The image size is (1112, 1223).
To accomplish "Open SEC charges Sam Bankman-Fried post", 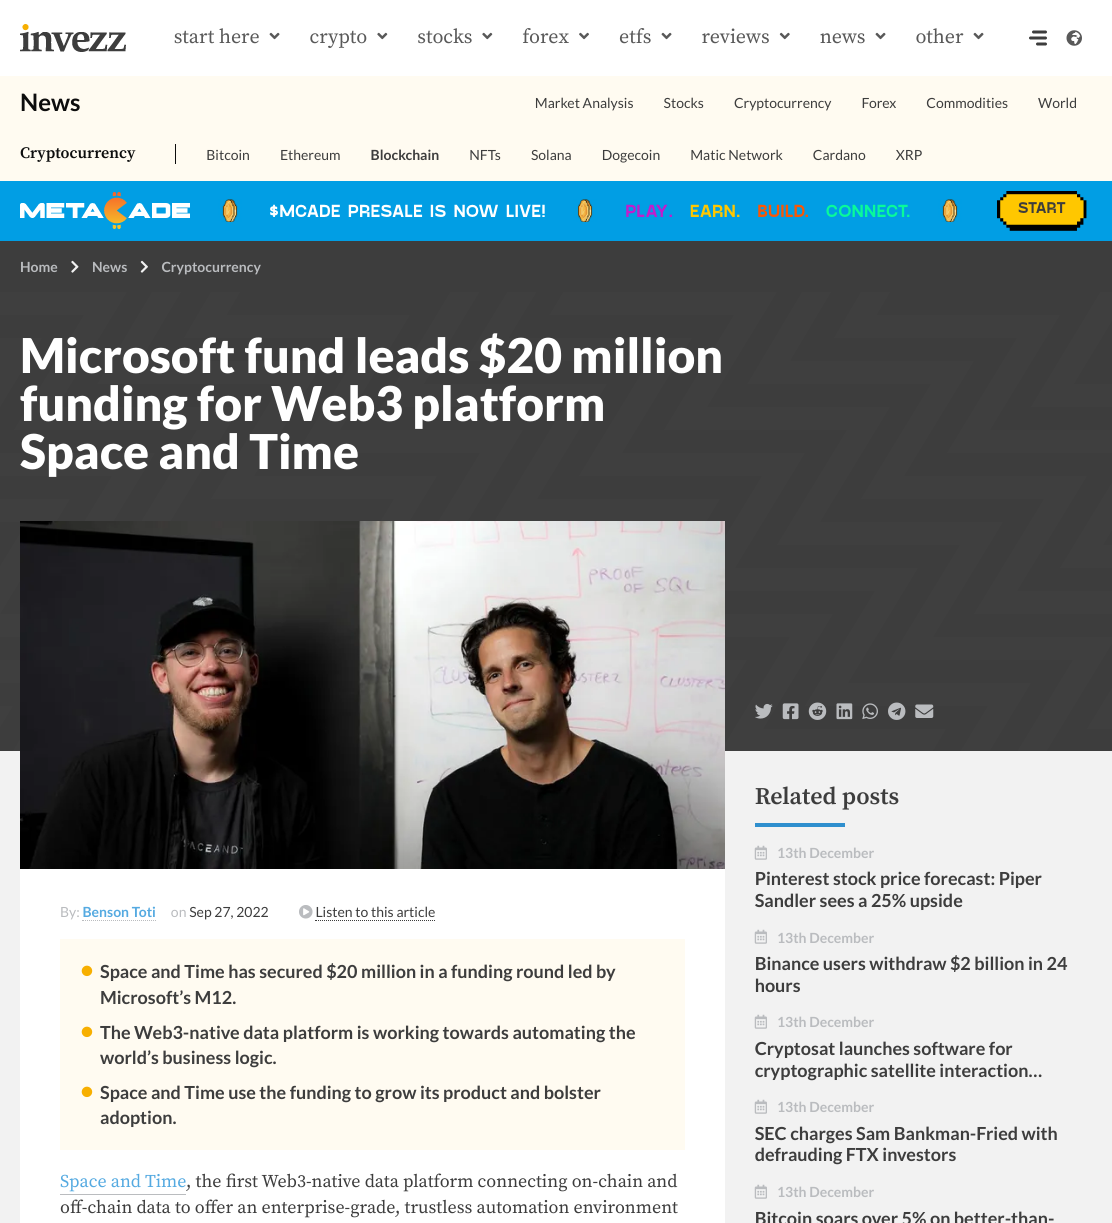I will point(906,1144).
